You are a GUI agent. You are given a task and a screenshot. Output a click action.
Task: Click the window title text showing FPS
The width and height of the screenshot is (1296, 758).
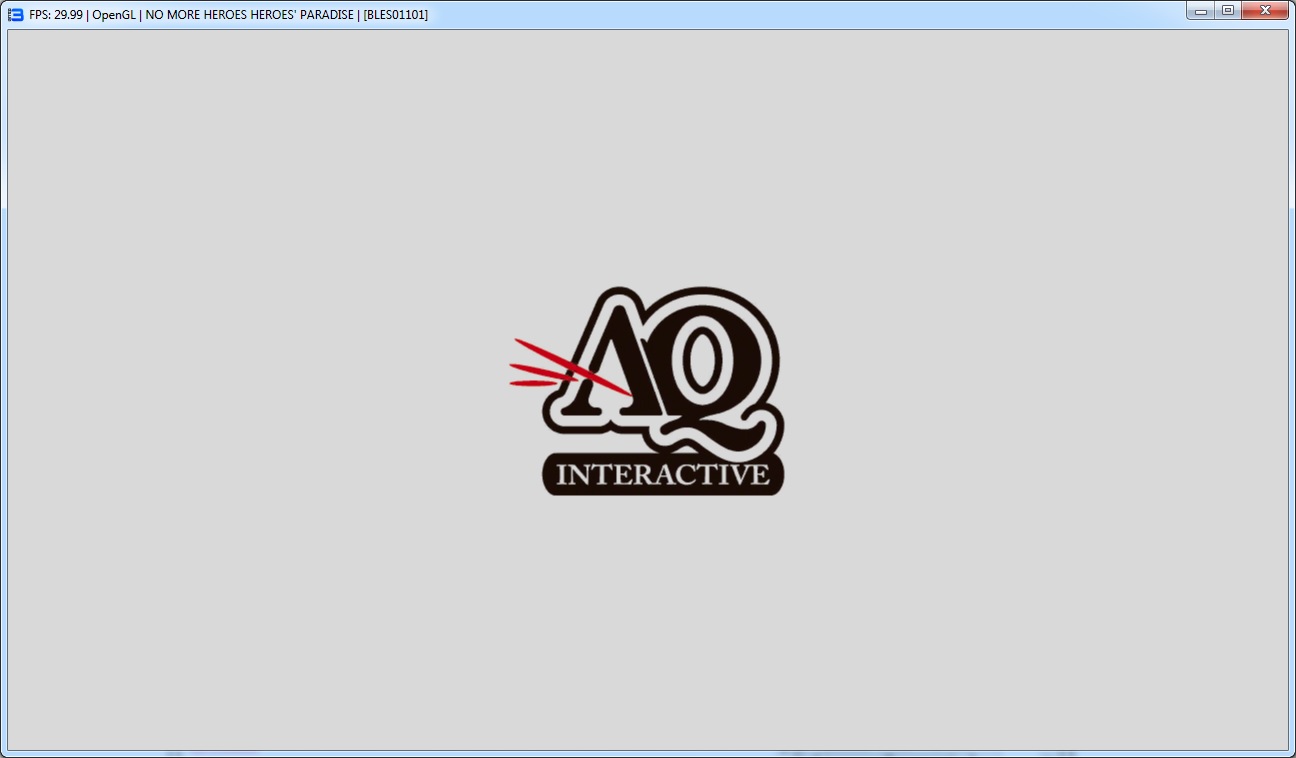coord(229,15)
